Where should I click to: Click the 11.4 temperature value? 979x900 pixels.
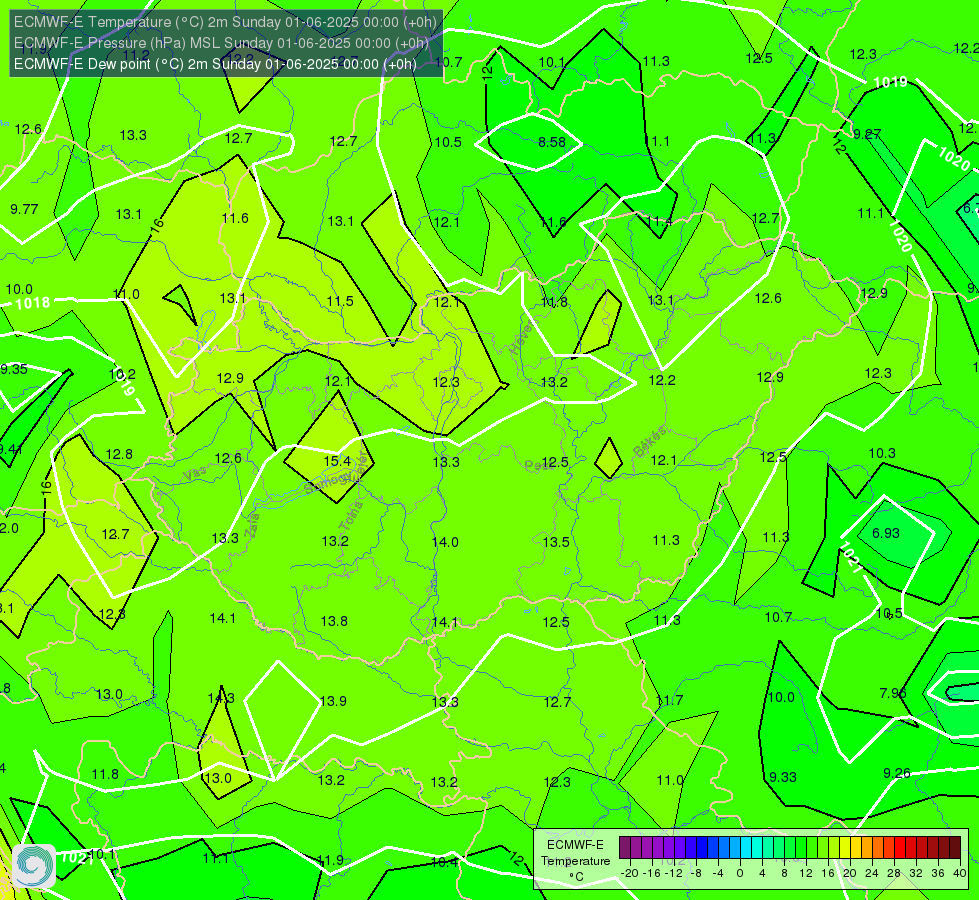tap(659, 222)
